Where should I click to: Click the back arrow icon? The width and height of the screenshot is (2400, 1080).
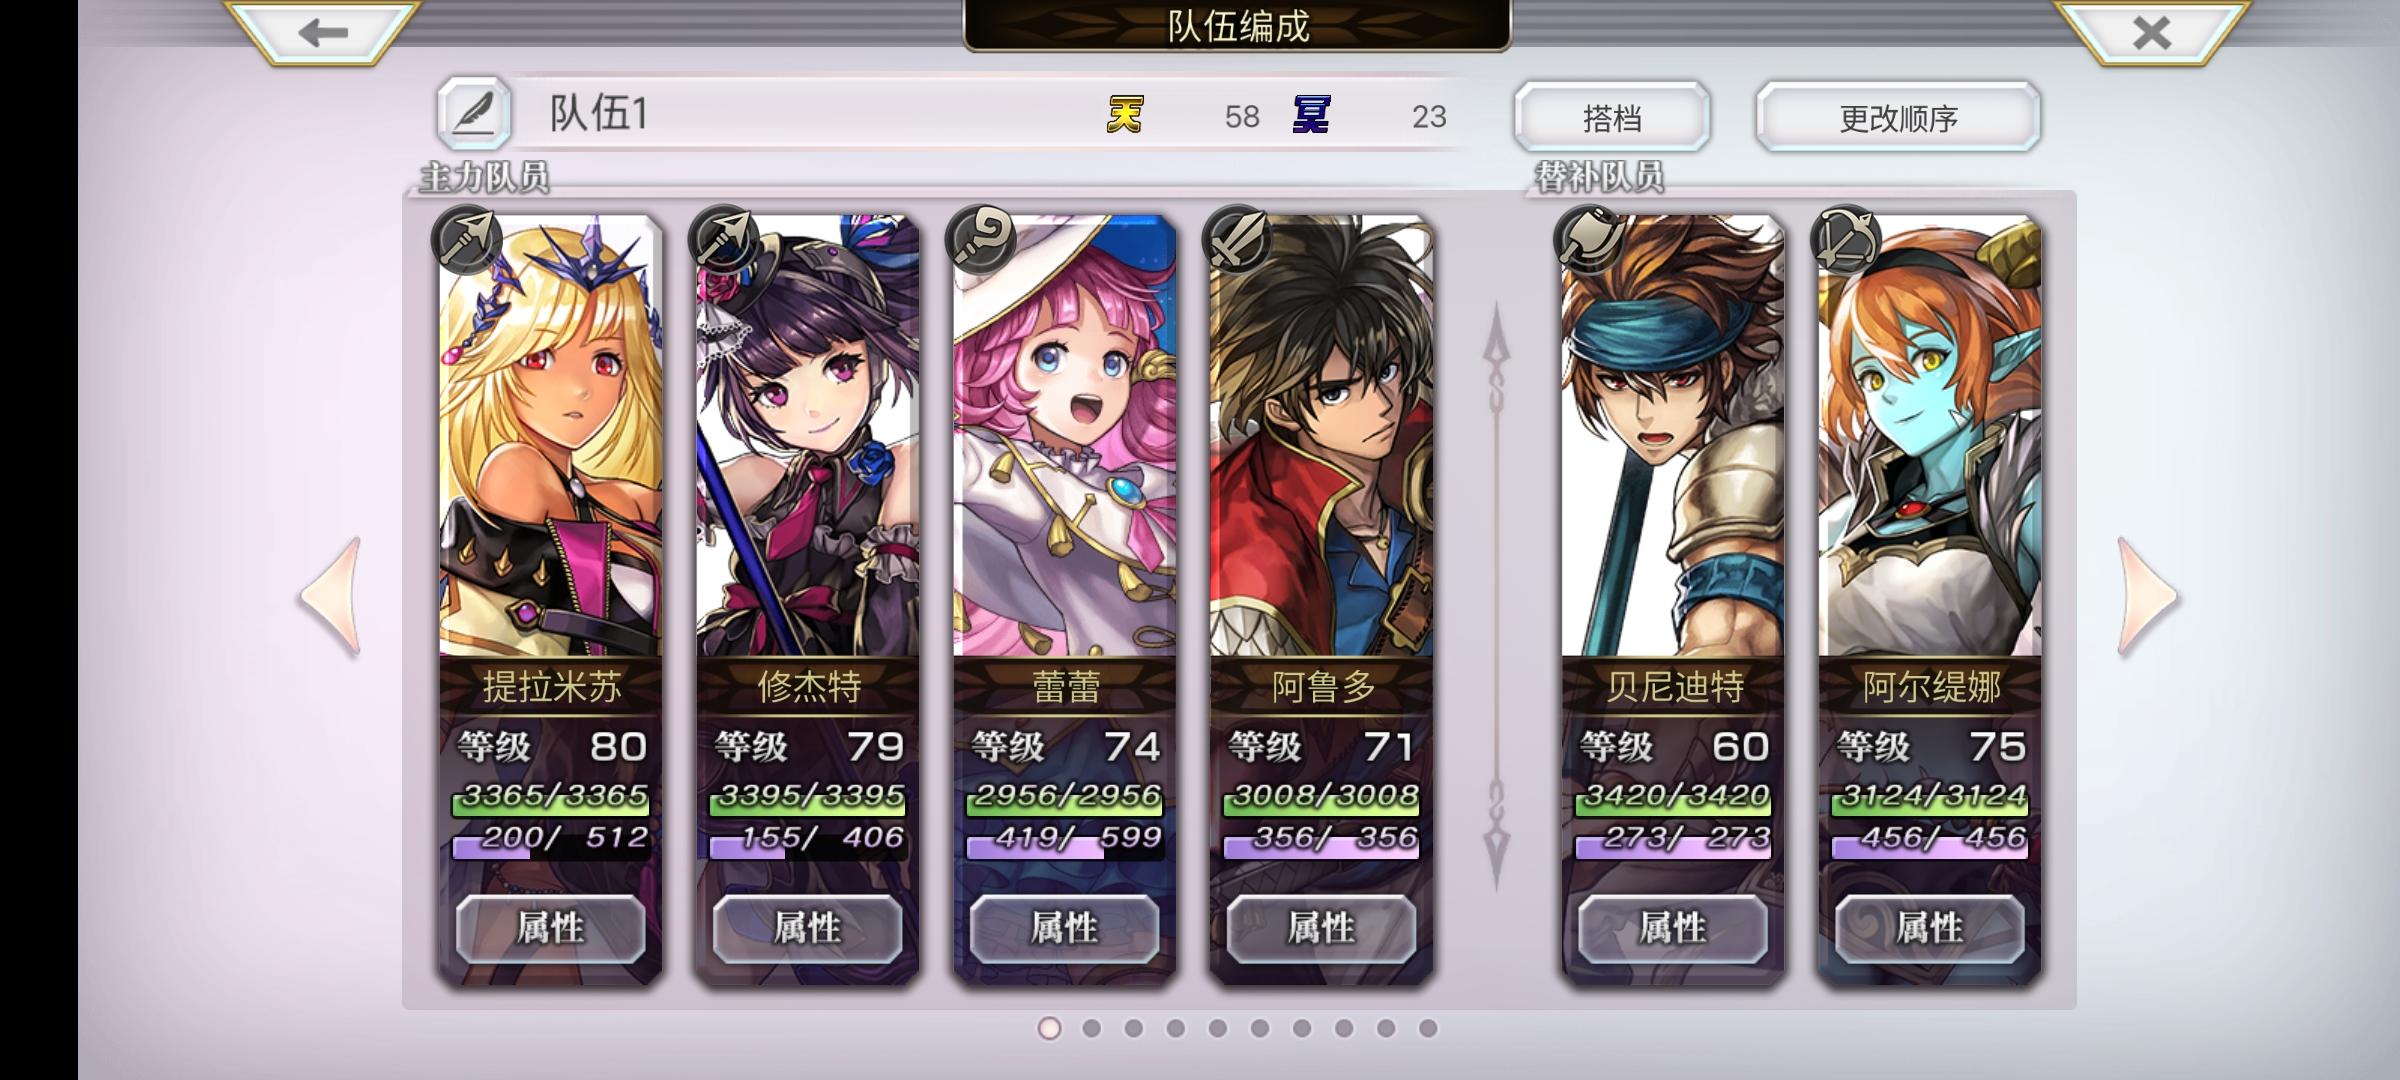point(322,32)
